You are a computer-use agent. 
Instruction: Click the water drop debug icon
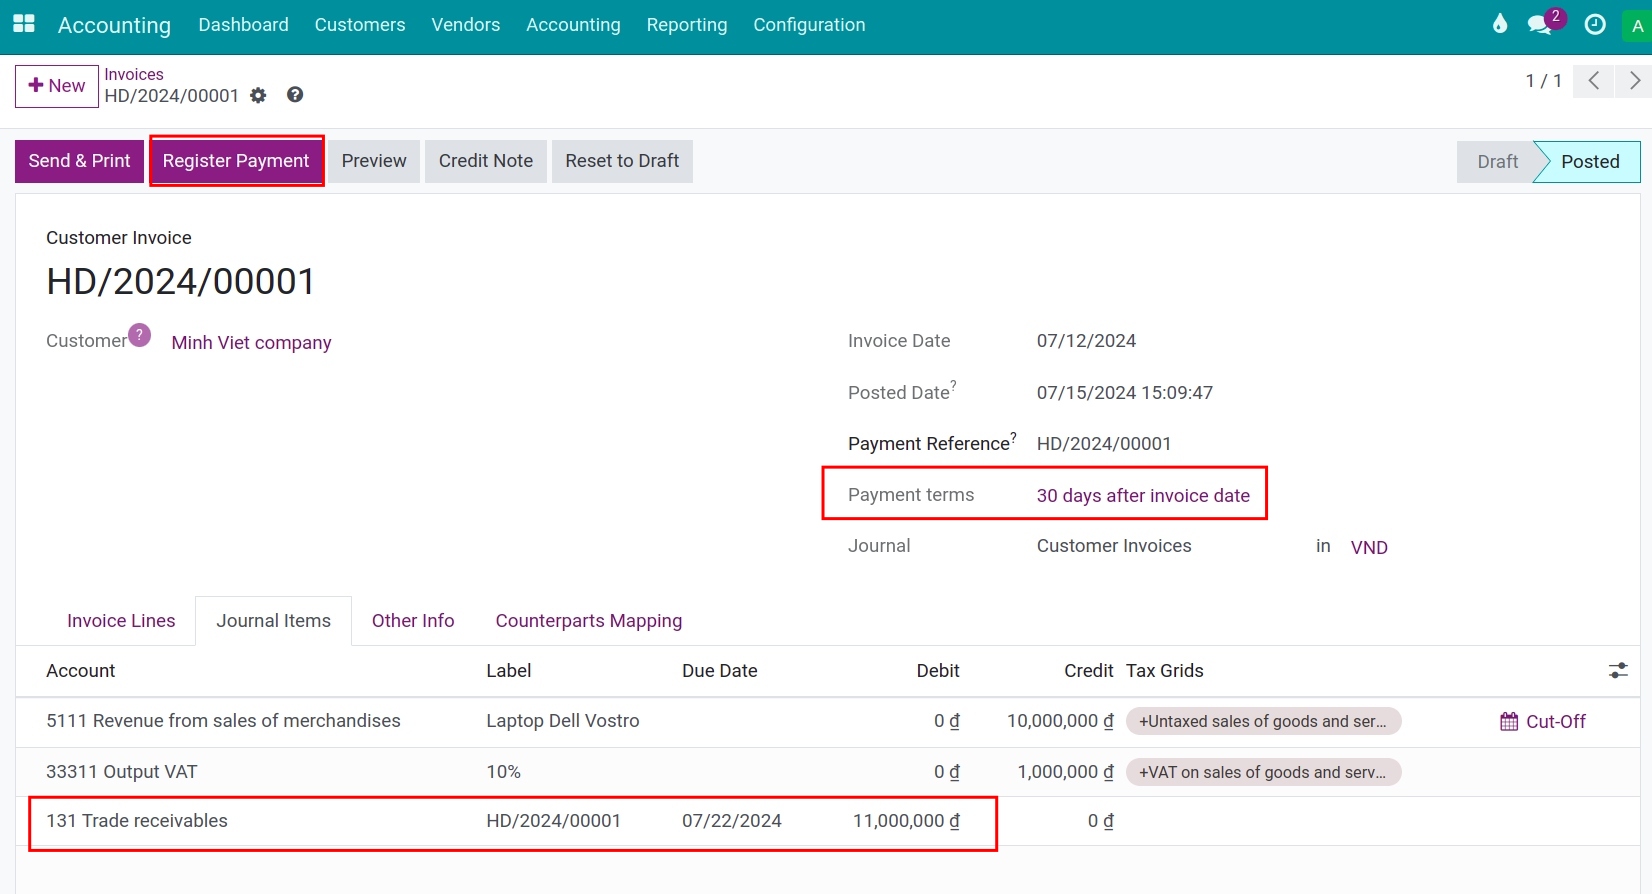click(1499, 24)
